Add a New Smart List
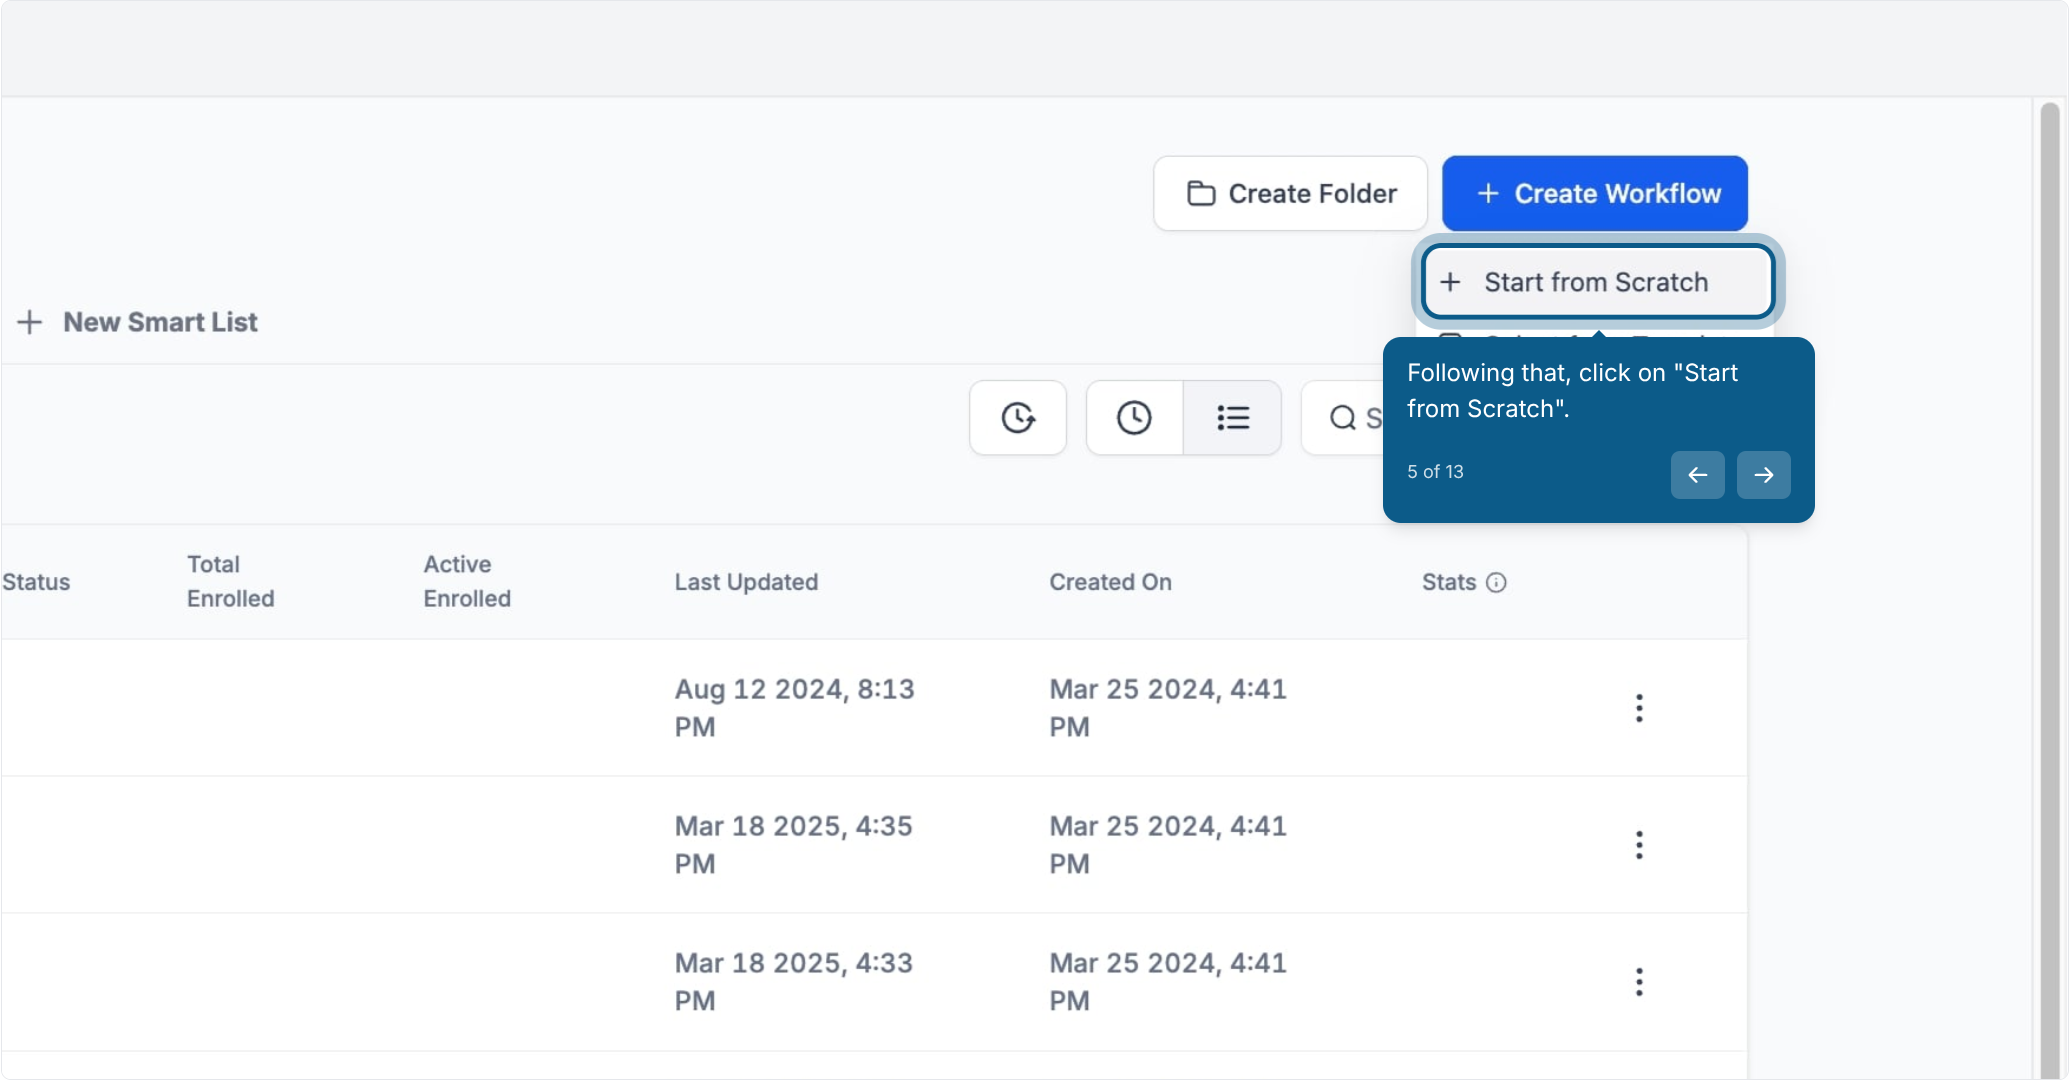This screenshot has height=1080, width=2070. tap(138, 322)
